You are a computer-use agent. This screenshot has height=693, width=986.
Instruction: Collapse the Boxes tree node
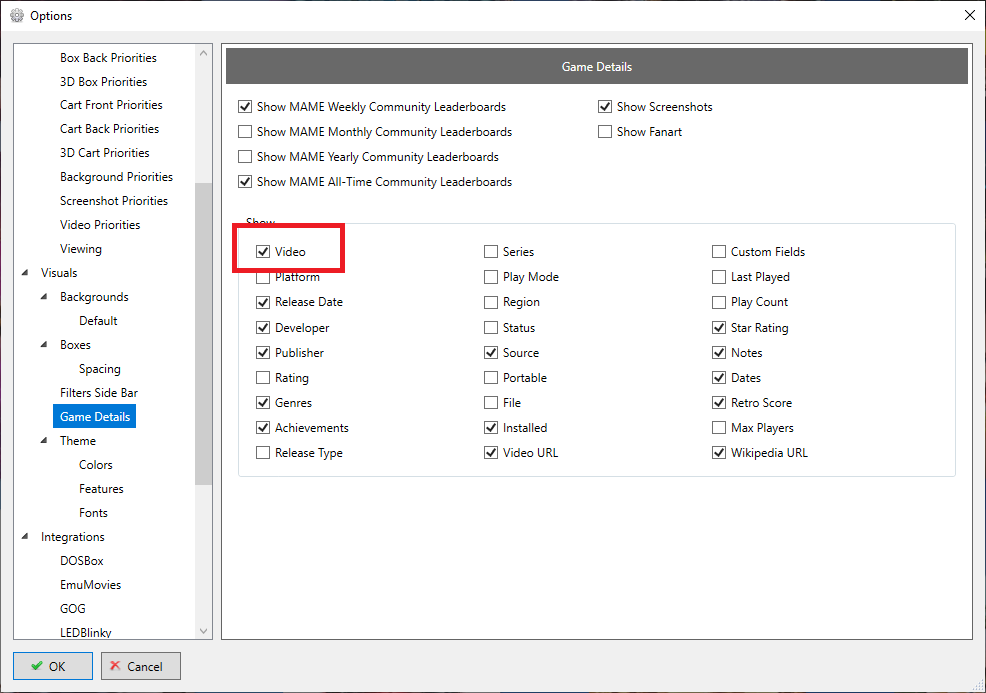tap(44, 345)
